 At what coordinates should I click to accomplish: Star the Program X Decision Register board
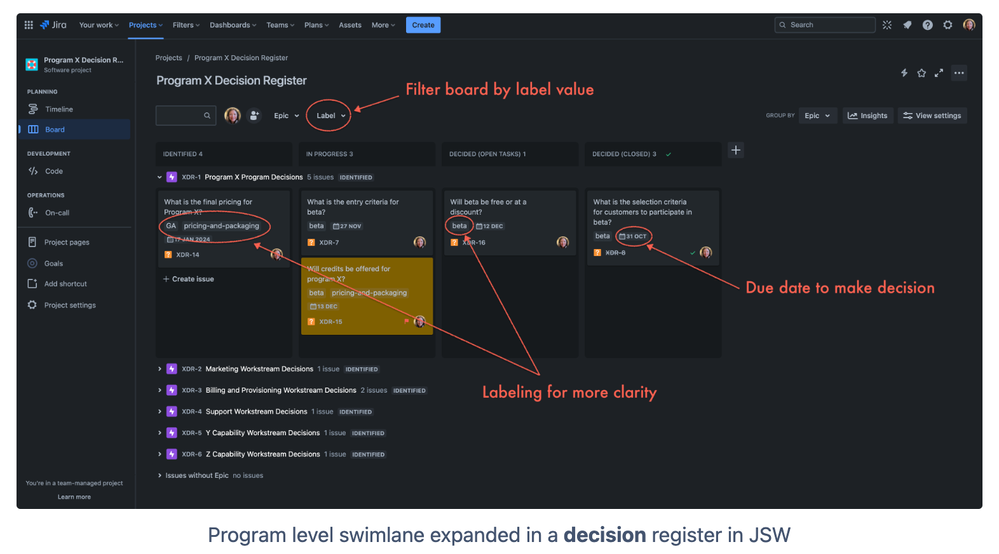[x=921, y=73]
